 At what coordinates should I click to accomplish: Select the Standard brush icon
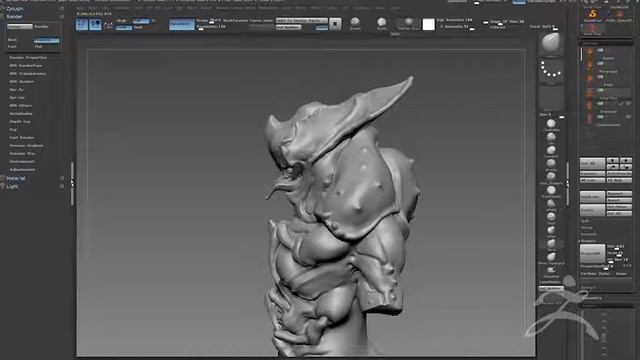tap(551, 150)
